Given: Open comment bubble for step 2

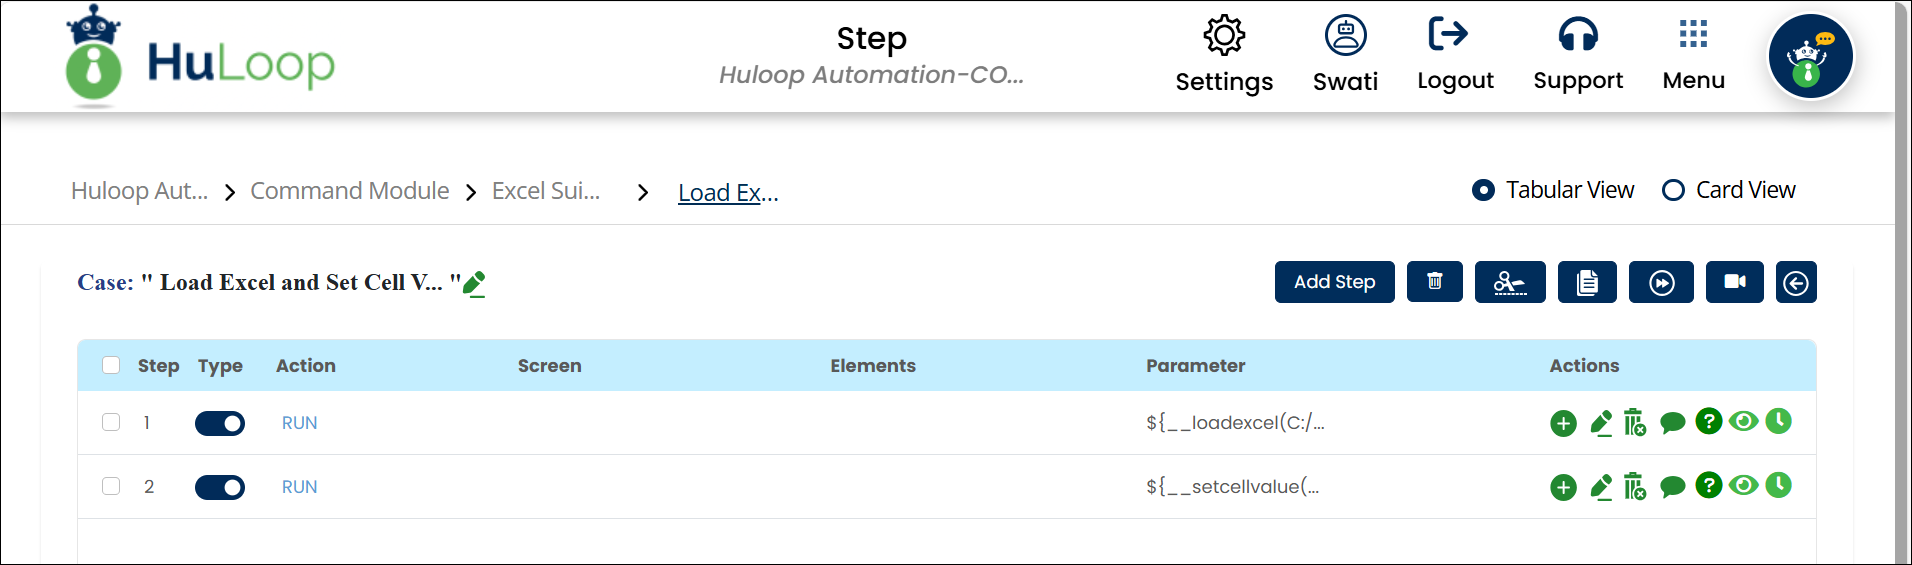Looking at the screenshot, I should point(1672,487).
